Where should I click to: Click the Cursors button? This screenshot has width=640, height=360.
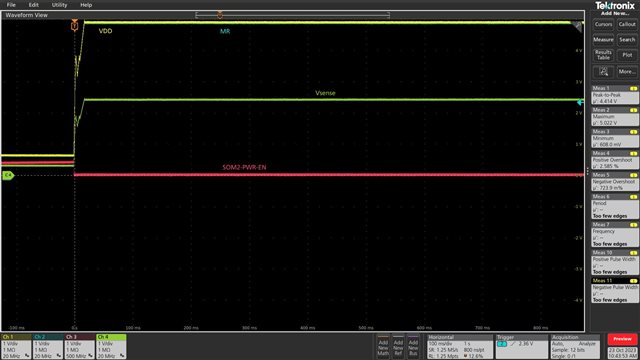pos(603,24)
